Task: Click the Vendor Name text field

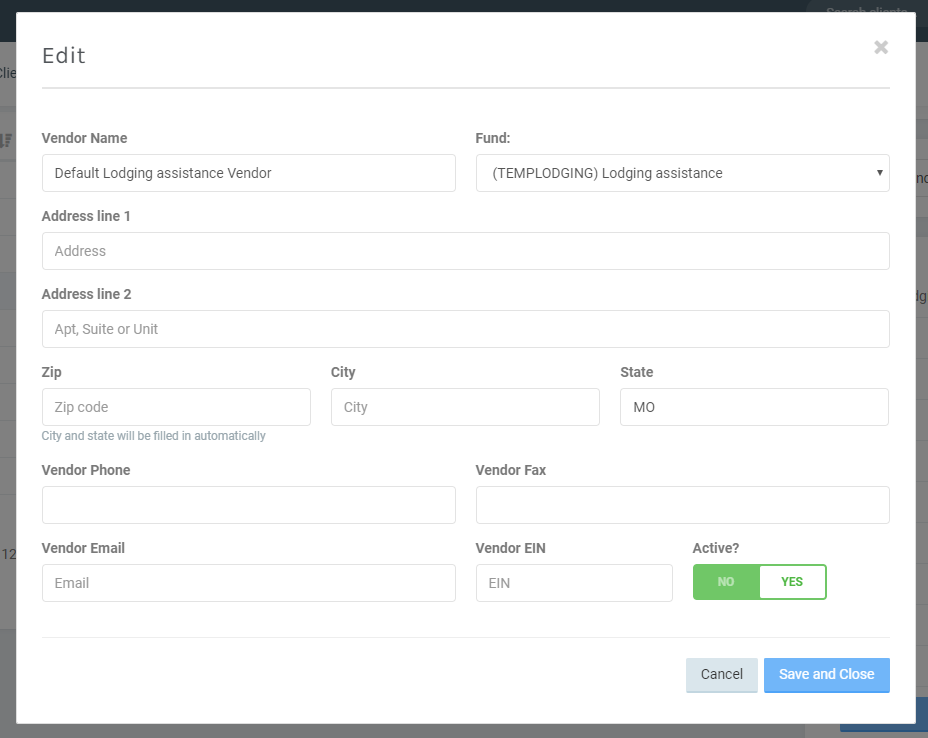Action: [248, 173]
